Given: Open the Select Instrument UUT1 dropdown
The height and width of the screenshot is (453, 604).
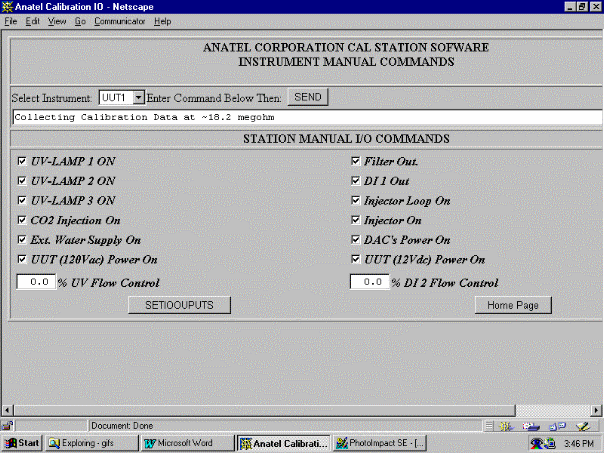Looking at the screenshot, I should pyautogui.click(x=122, y=97).
